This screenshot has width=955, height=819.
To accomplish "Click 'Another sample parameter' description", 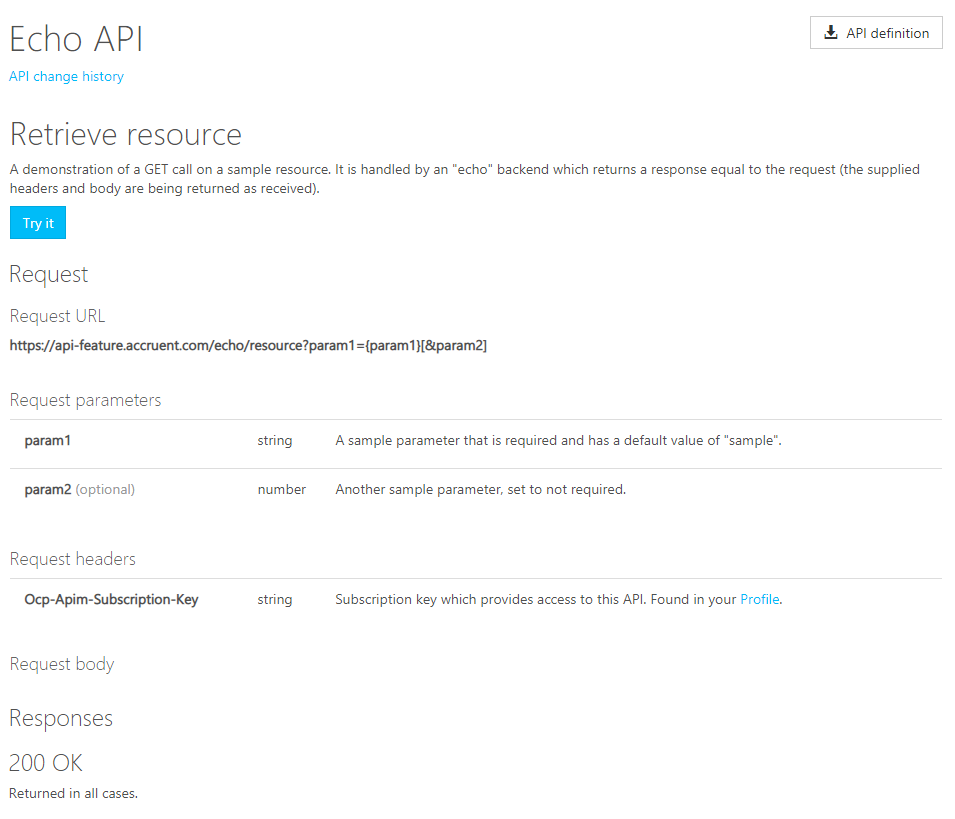I will [481, 490].
